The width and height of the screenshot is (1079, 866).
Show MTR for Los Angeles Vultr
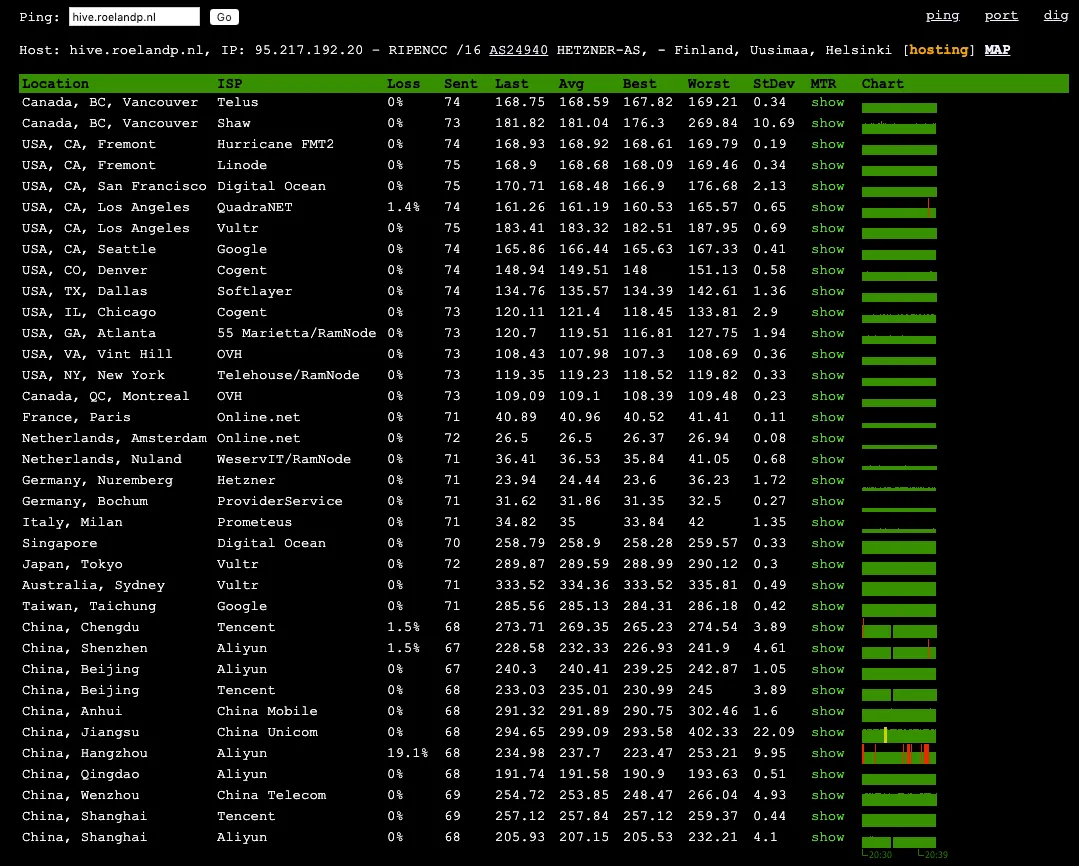pyautogui.click(x=827, y=228)
